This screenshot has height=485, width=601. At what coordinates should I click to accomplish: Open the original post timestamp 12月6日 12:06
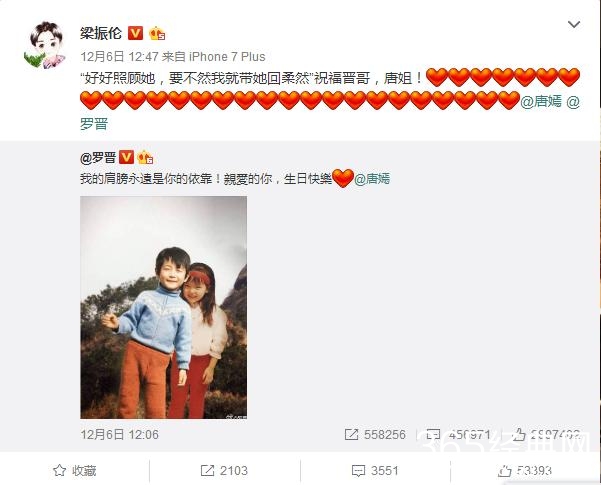coord(119,434)
